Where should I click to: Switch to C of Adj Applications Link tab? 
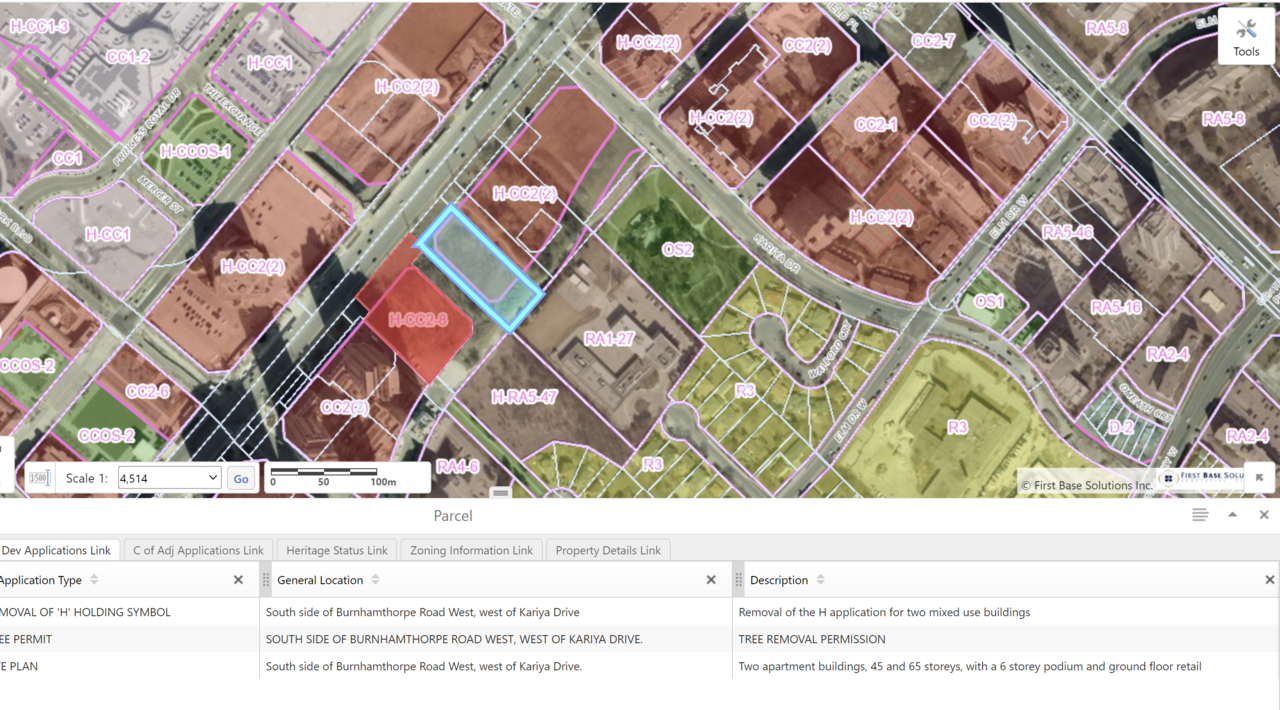point(198,550)
